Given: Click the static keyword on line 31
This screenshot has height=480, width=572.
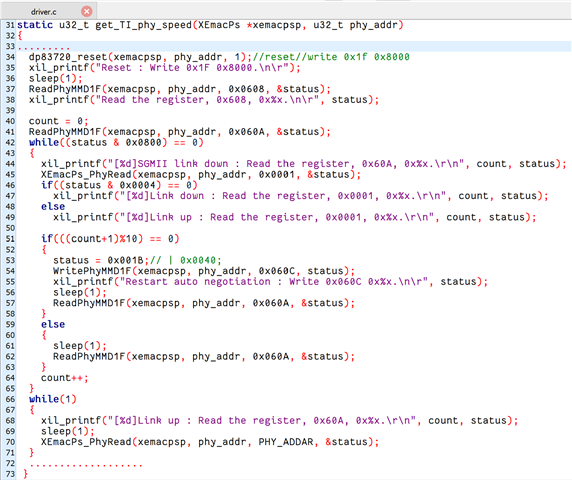Looking at the screenshot, I should 35,25.
